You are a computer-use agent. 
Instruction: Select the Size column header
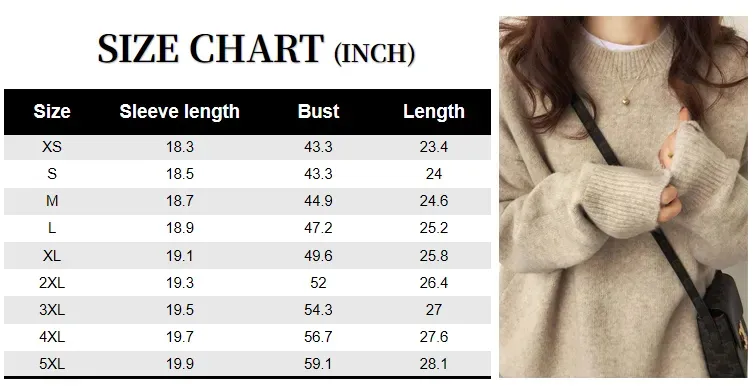[x=52, y=111]
